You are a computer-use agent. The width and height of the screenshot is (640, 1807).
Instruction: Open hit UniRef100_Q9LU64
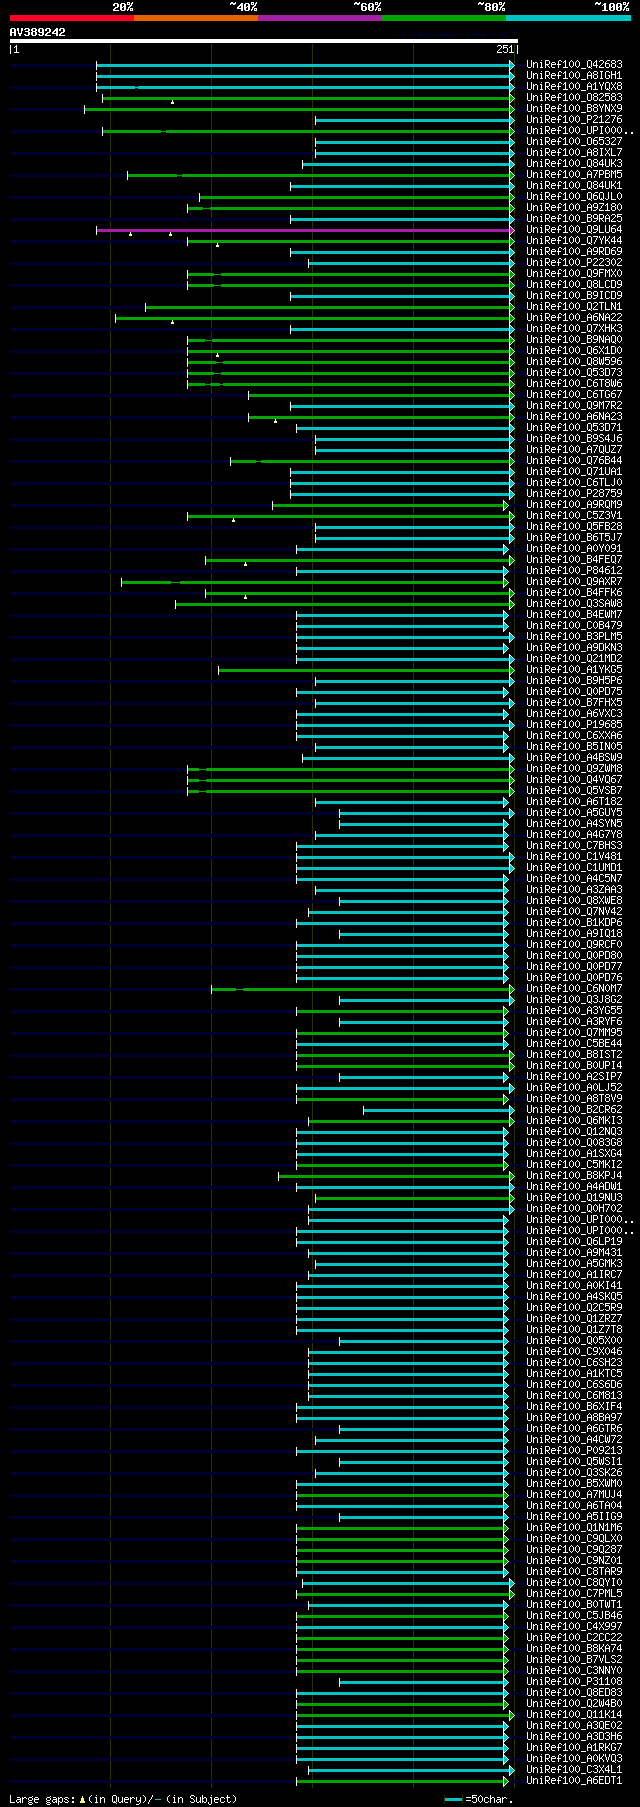574,230
